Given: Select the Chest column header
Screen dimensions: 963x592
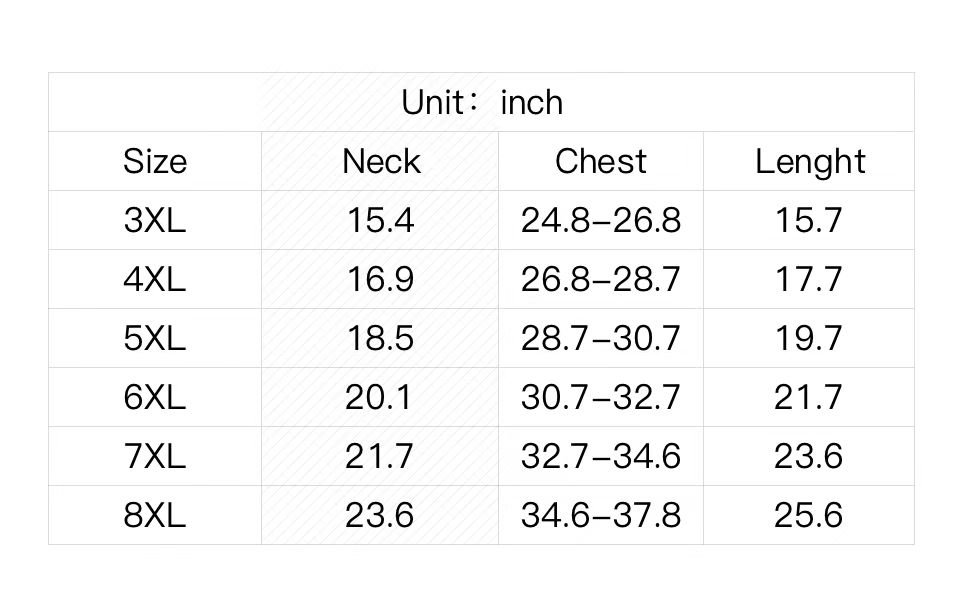Looking at the screenshot, I should pyautogui.click(x=600, y=161).
